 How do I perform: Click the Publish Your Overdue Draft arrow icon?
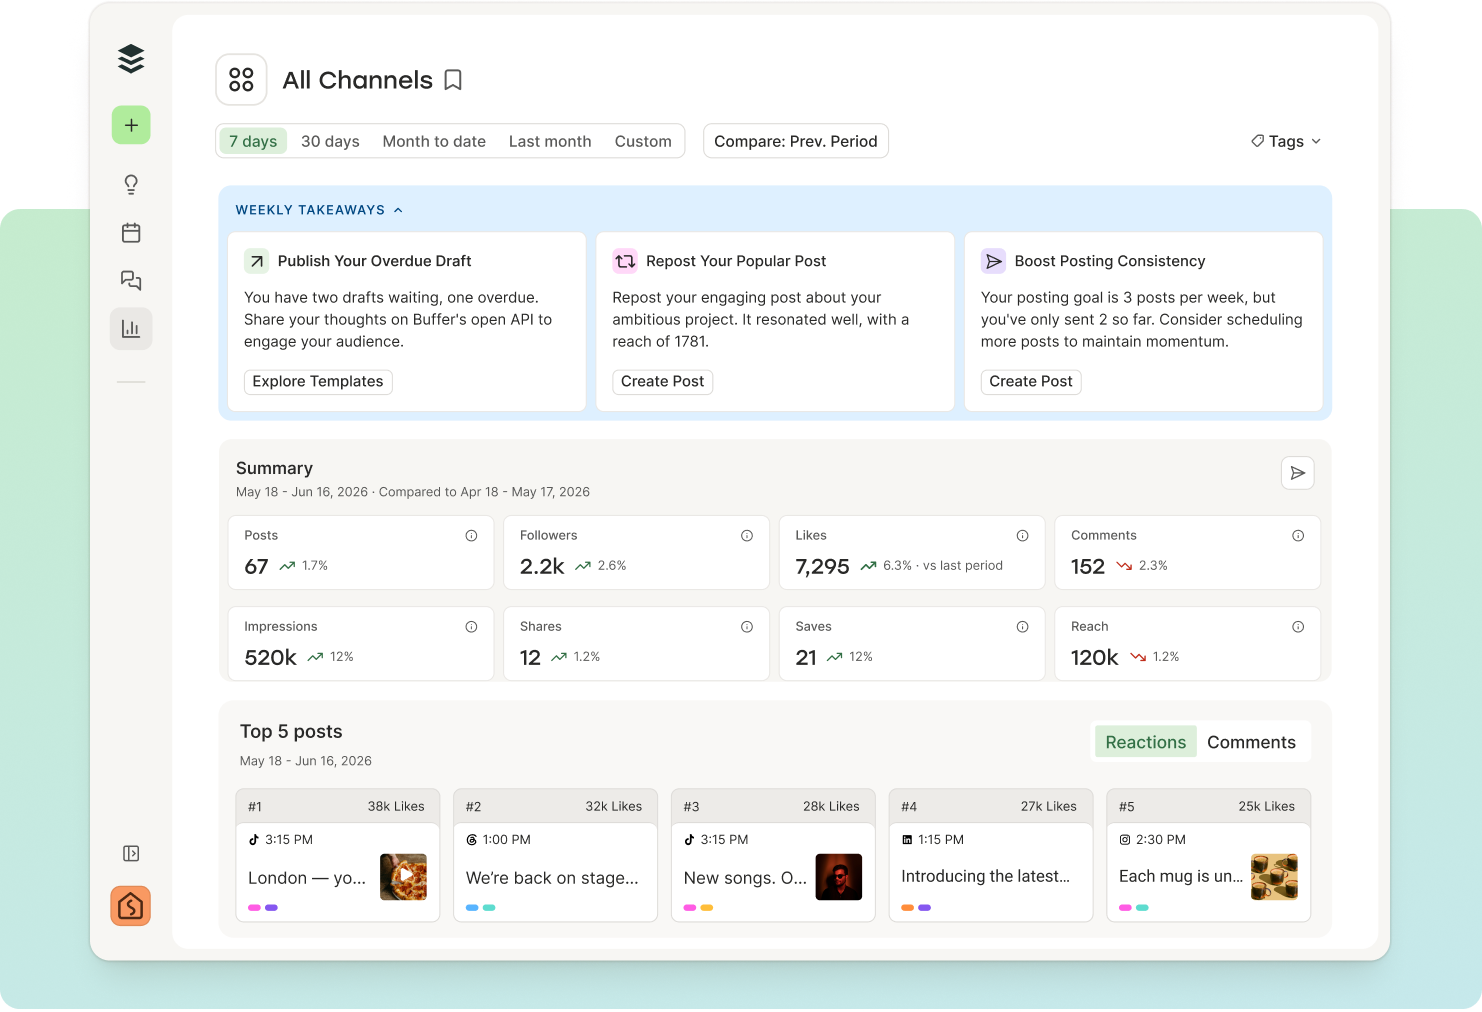pos(257,261)
